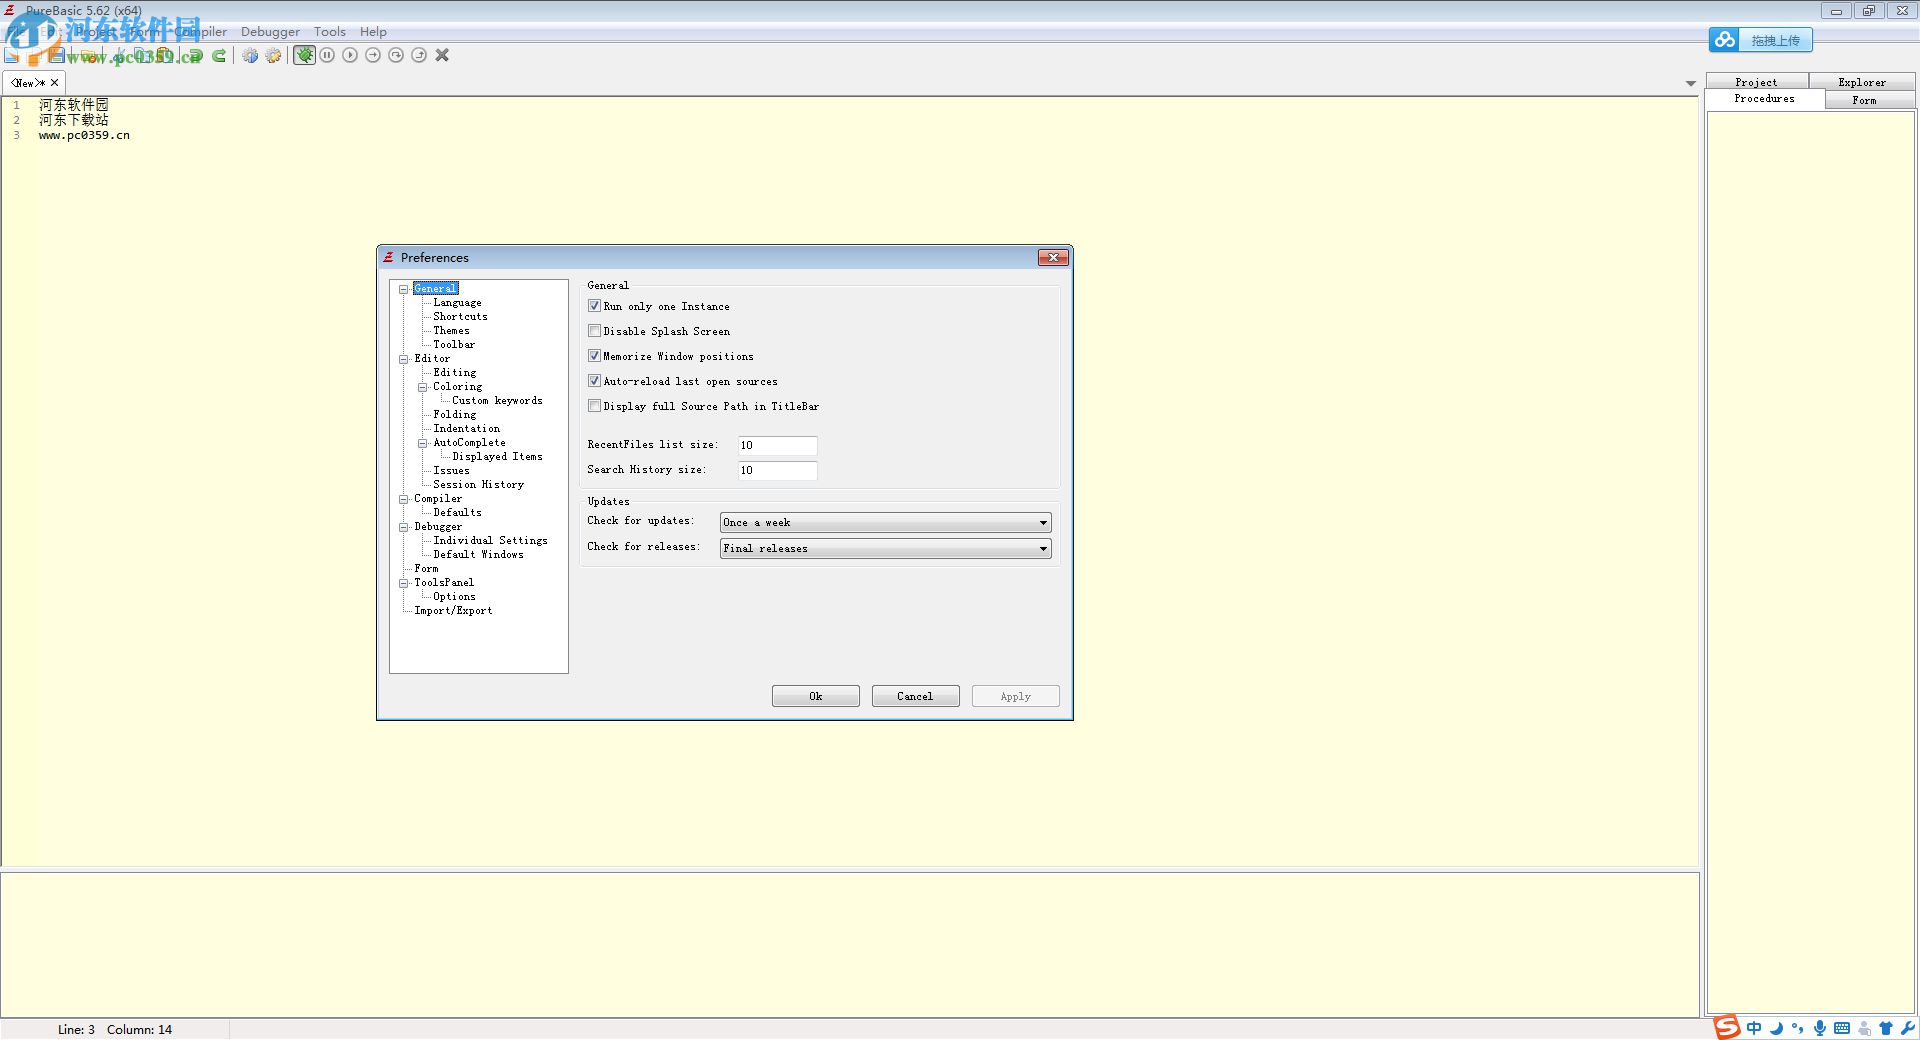Uncheck Memorize Window positions
The height and width of the screenshot is (1040, 1920).
[595, 356]
